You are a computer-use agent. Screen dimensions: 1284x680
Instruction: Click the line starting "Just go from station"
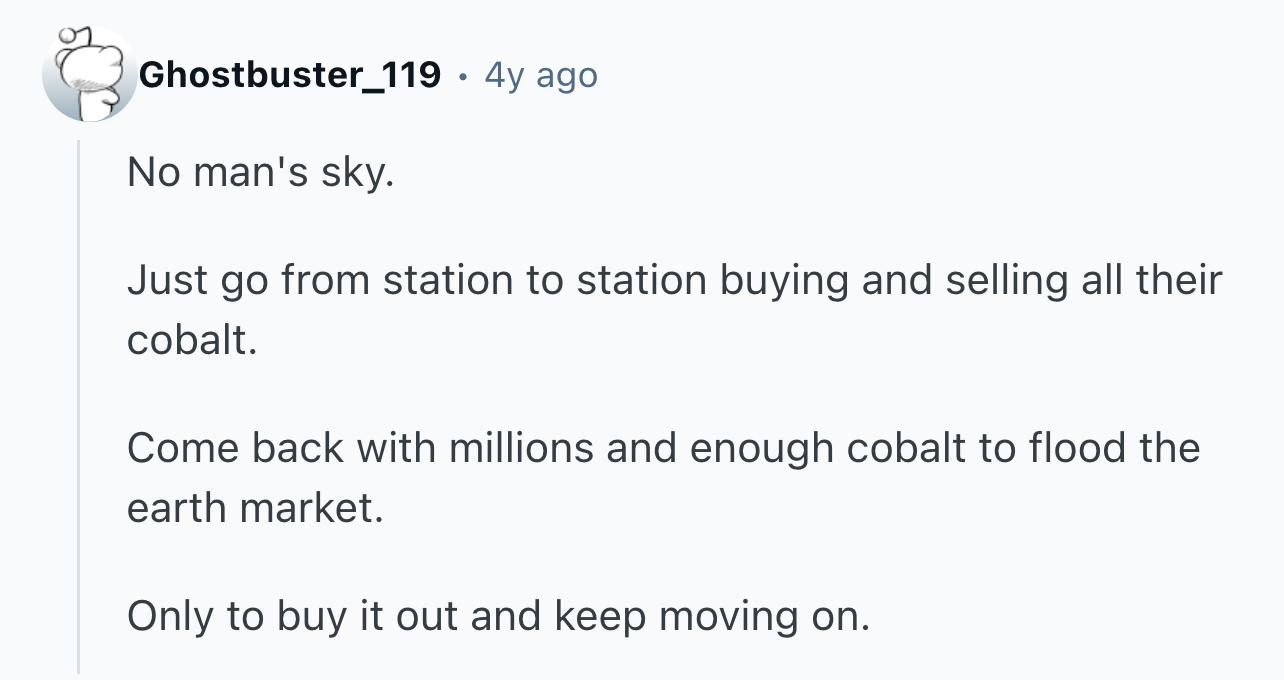tap(674, 281)
